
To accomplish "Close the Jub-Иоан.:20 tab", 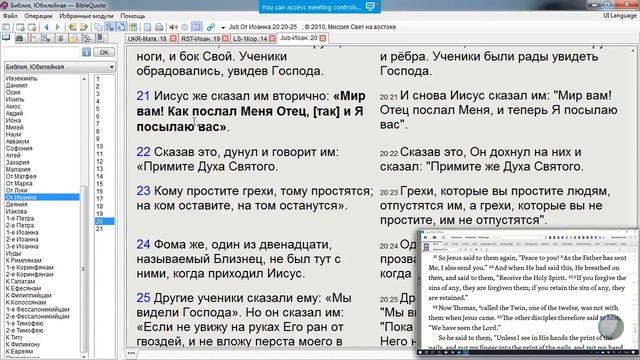I will click(x=323, y=38).
